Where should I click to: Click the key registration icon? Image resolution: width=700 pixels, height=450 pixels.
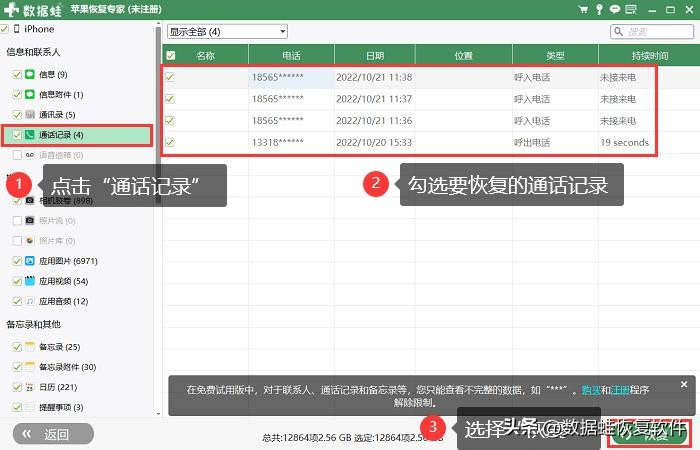(599, 9)
